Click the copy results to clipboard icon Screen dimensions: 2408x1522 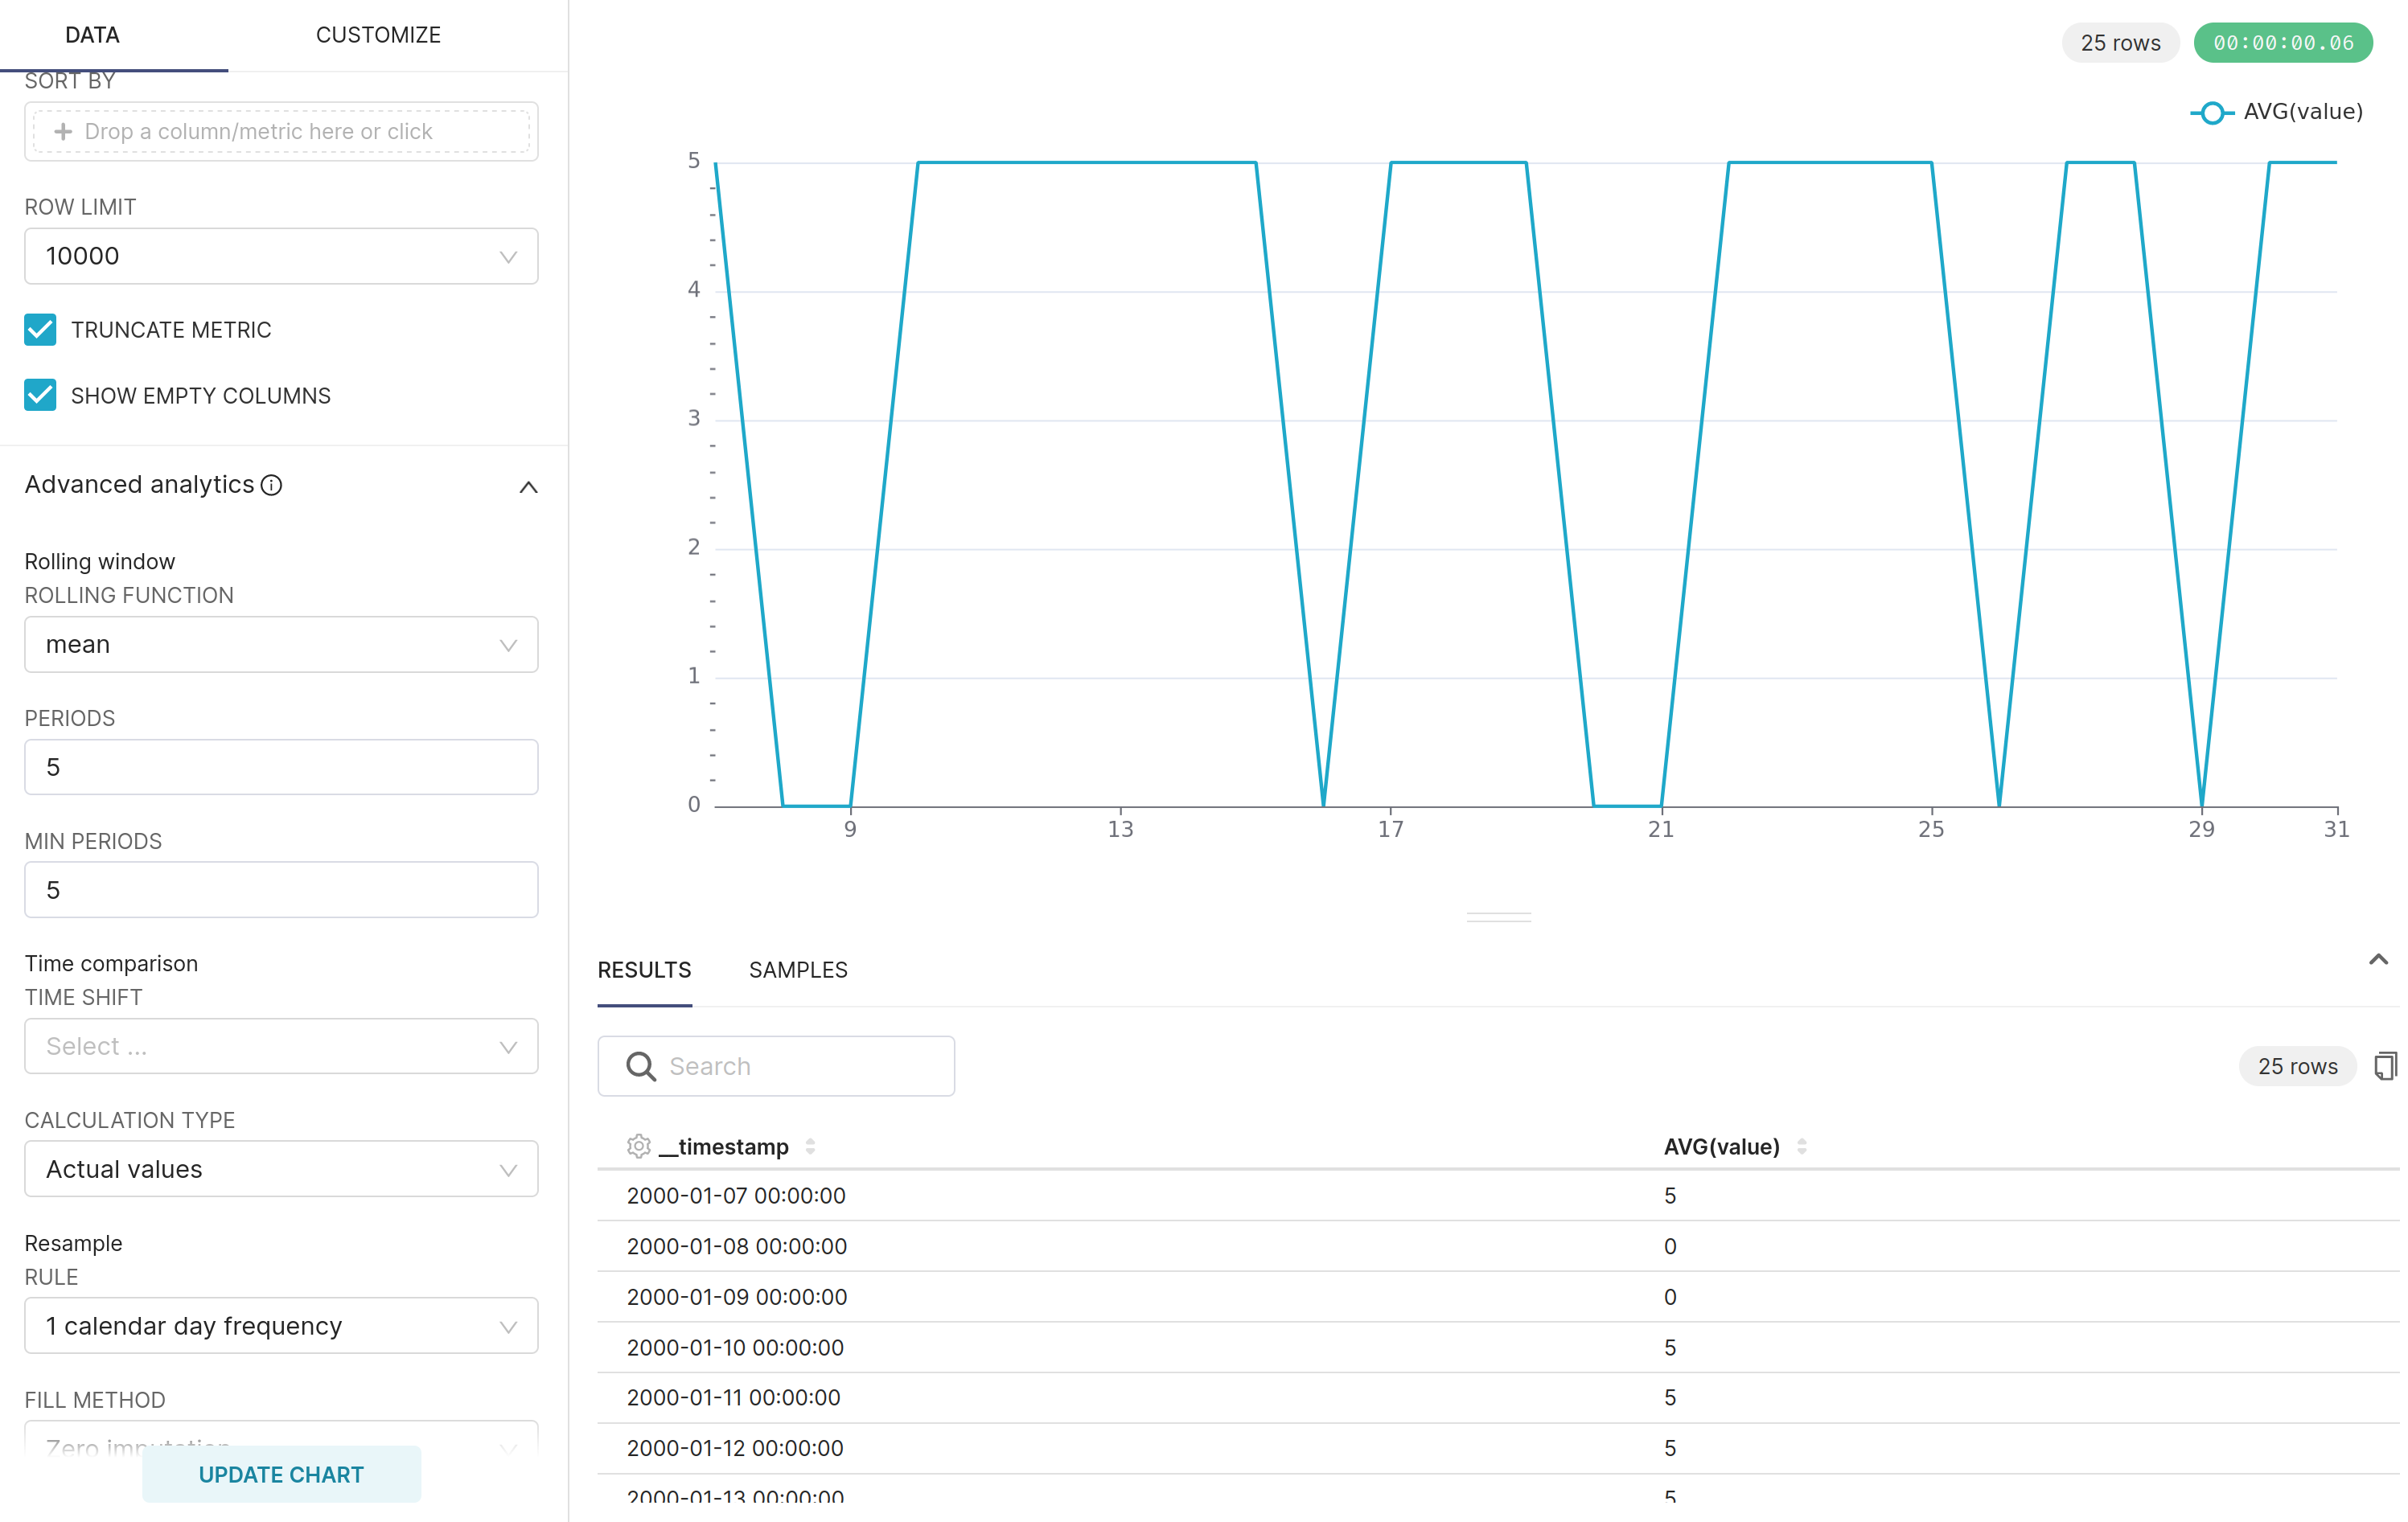pyautogui.click(x=2386, y=1066)
